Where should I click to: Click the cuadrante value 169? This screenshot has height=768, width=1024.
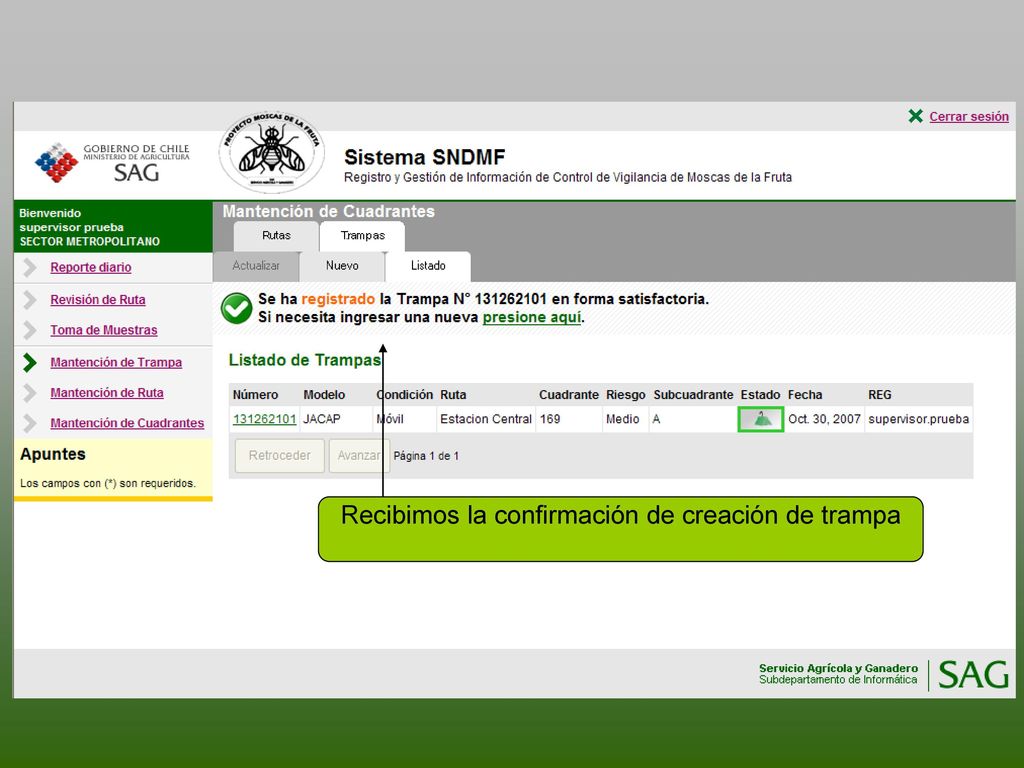coord(550,419)
